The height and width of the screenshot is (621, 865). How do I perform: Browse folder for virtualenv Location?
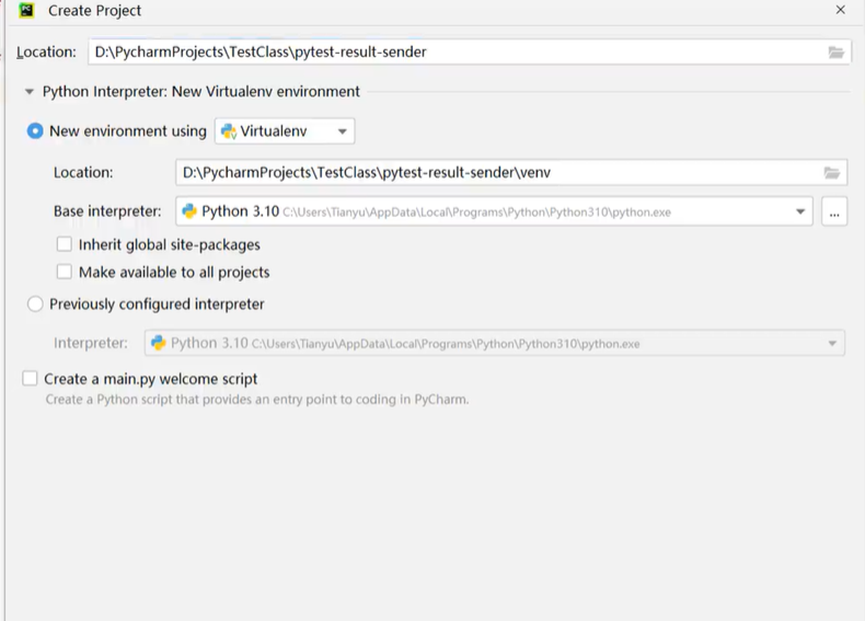831,173
